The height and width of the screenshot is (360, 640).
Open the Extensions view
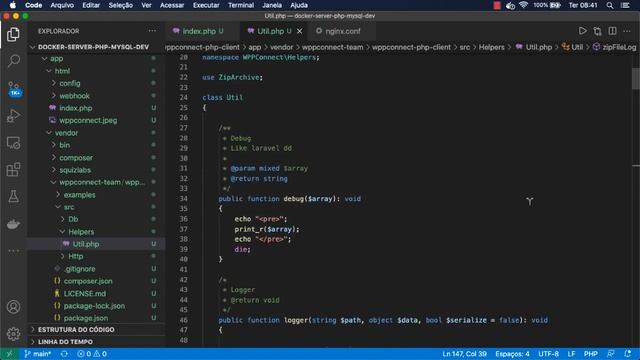click(13, 169)
